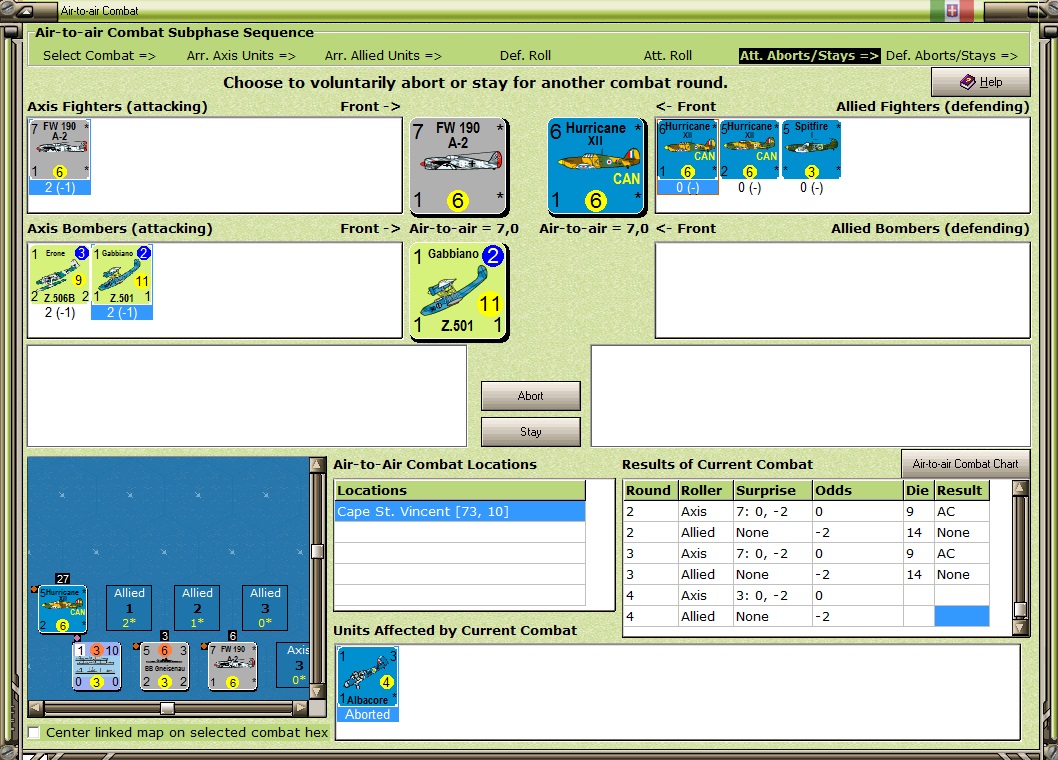Screen dimensions: 1058x760
Task: Click the Odds column header
Action: [x=858, y=491]
